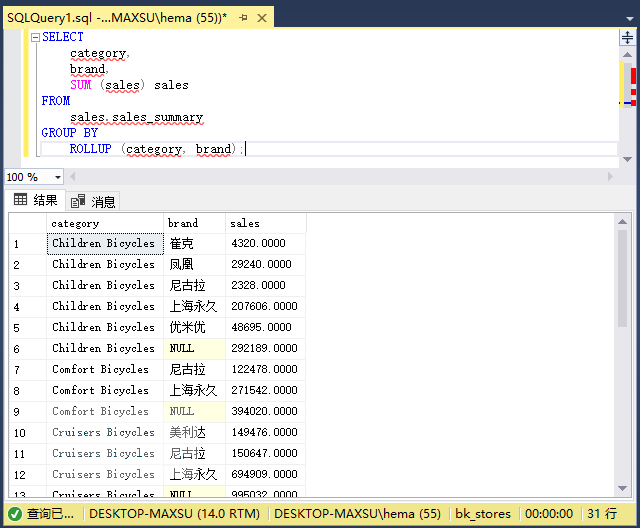Click sales cell 207606.0000
Viewport: 640px width, 528px height.
click(265, 306)
